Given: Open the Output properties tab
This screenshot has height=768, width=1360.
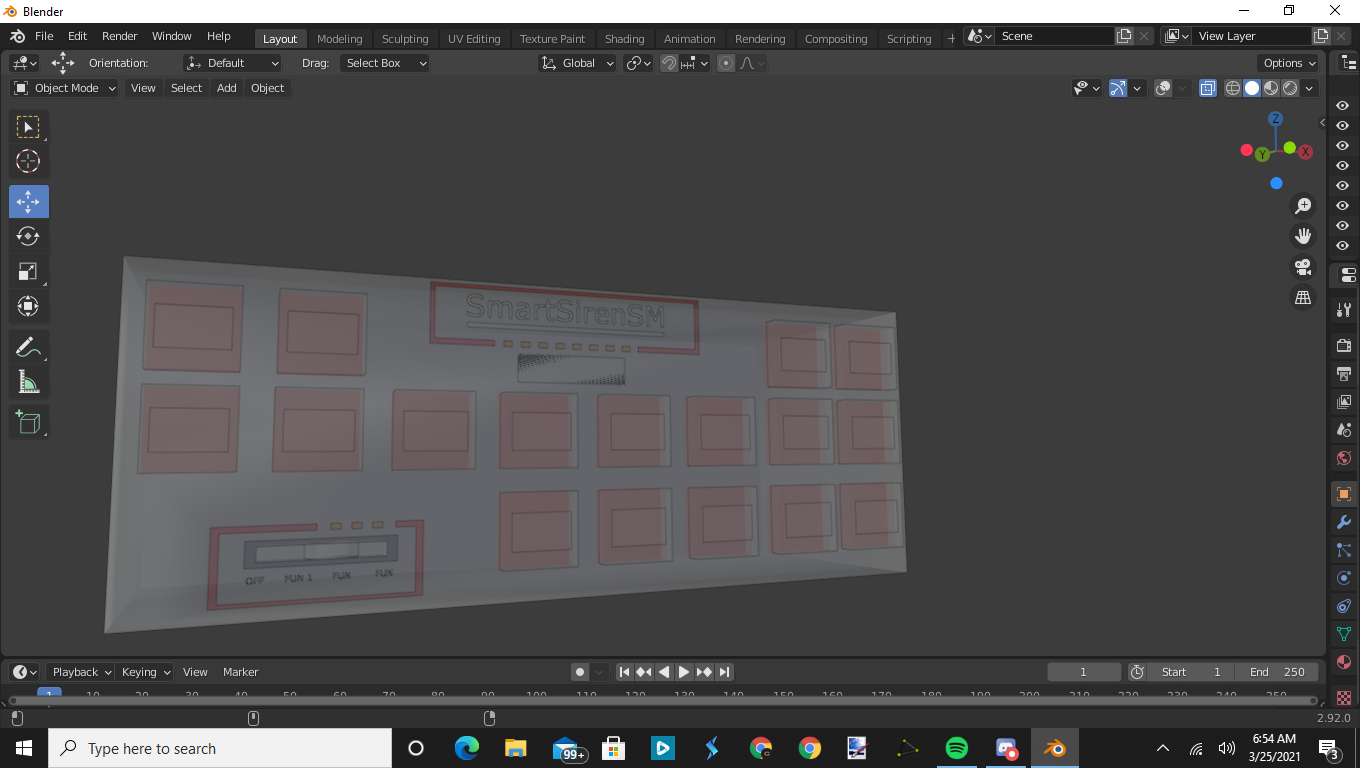Looking at the screenshot, I should (1344, 373).
